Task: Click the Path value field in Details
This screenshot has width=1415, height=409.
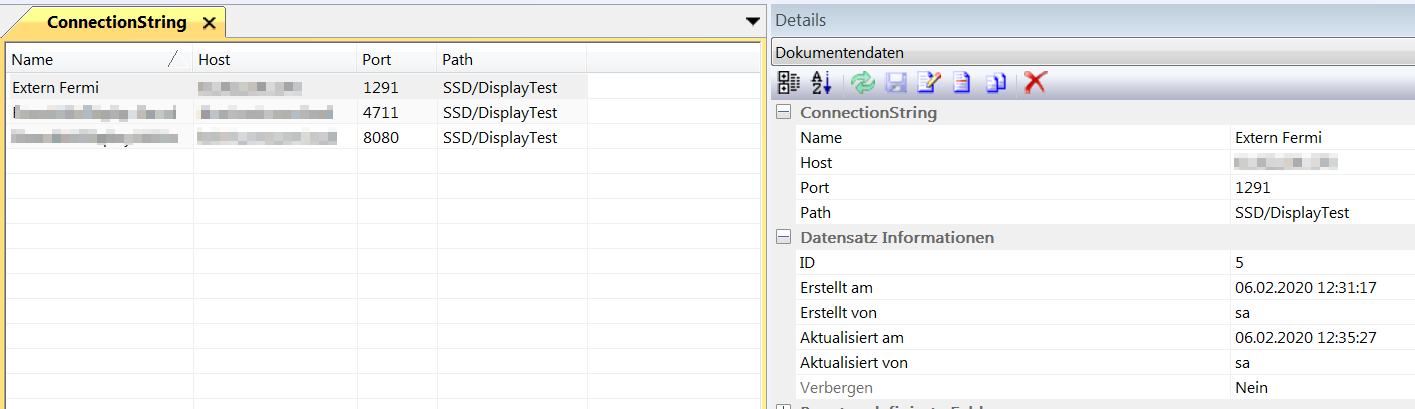Action: pyautogui.click(x=1292, y=213)
